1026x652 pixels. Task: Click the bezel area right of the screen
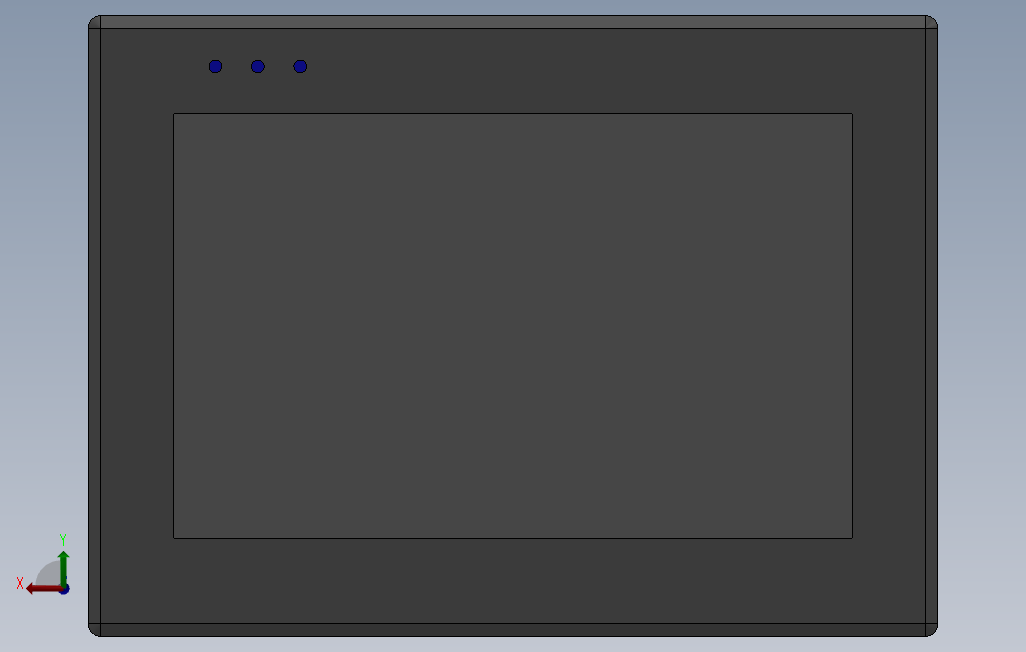(889, 326)
